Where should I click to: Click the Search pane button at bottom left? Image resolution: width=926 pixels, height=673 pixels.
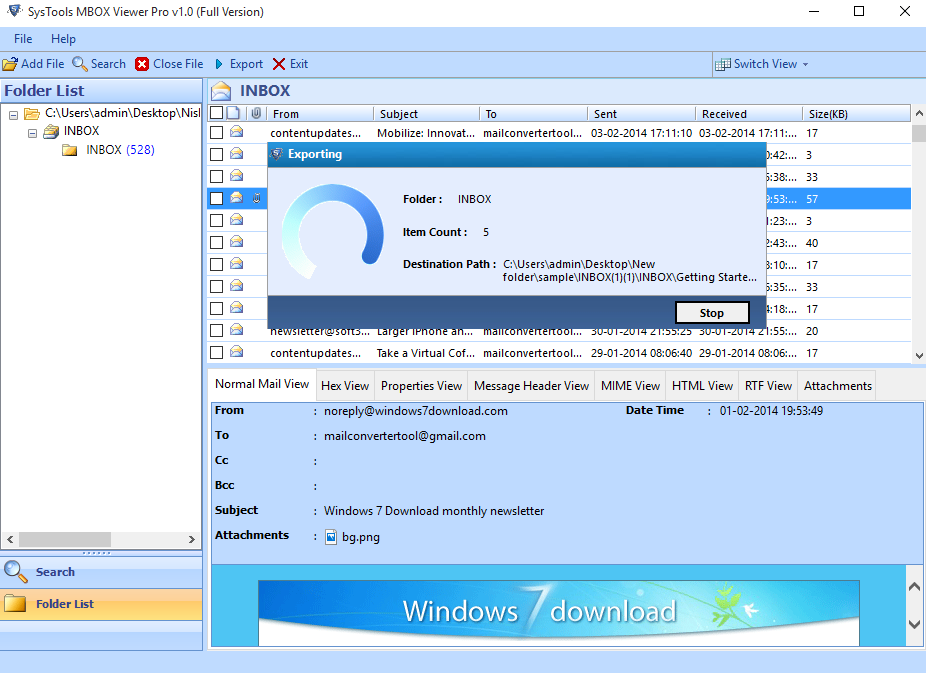[x=101, y=571]
